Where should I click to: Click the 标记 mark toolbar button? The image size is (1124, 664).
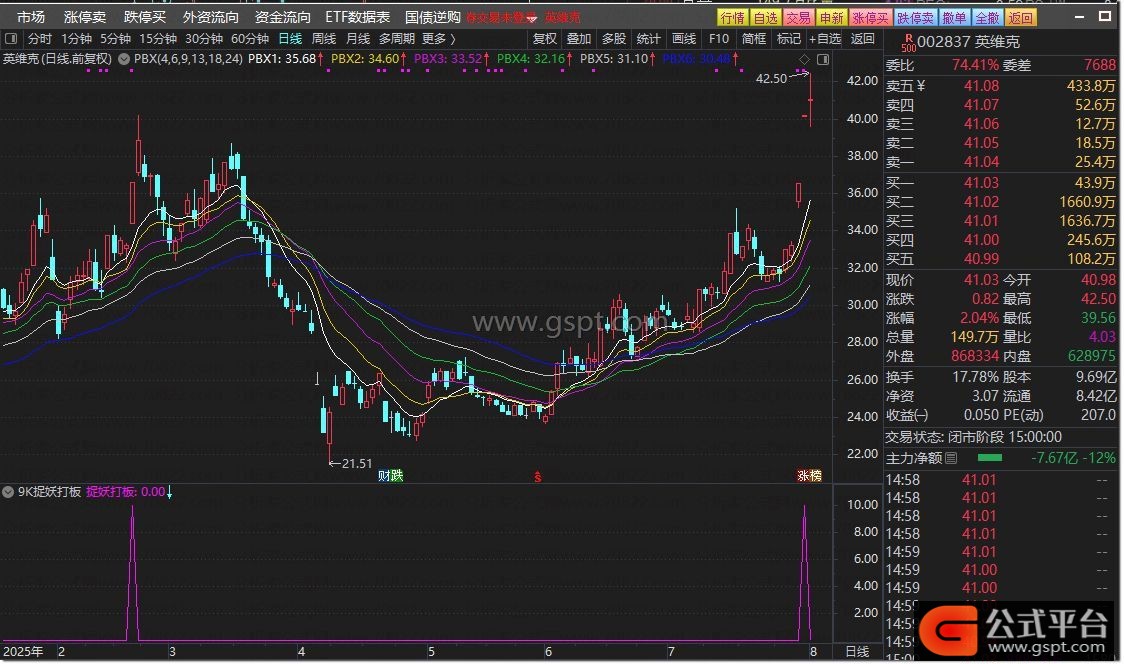tap(789, 39)
